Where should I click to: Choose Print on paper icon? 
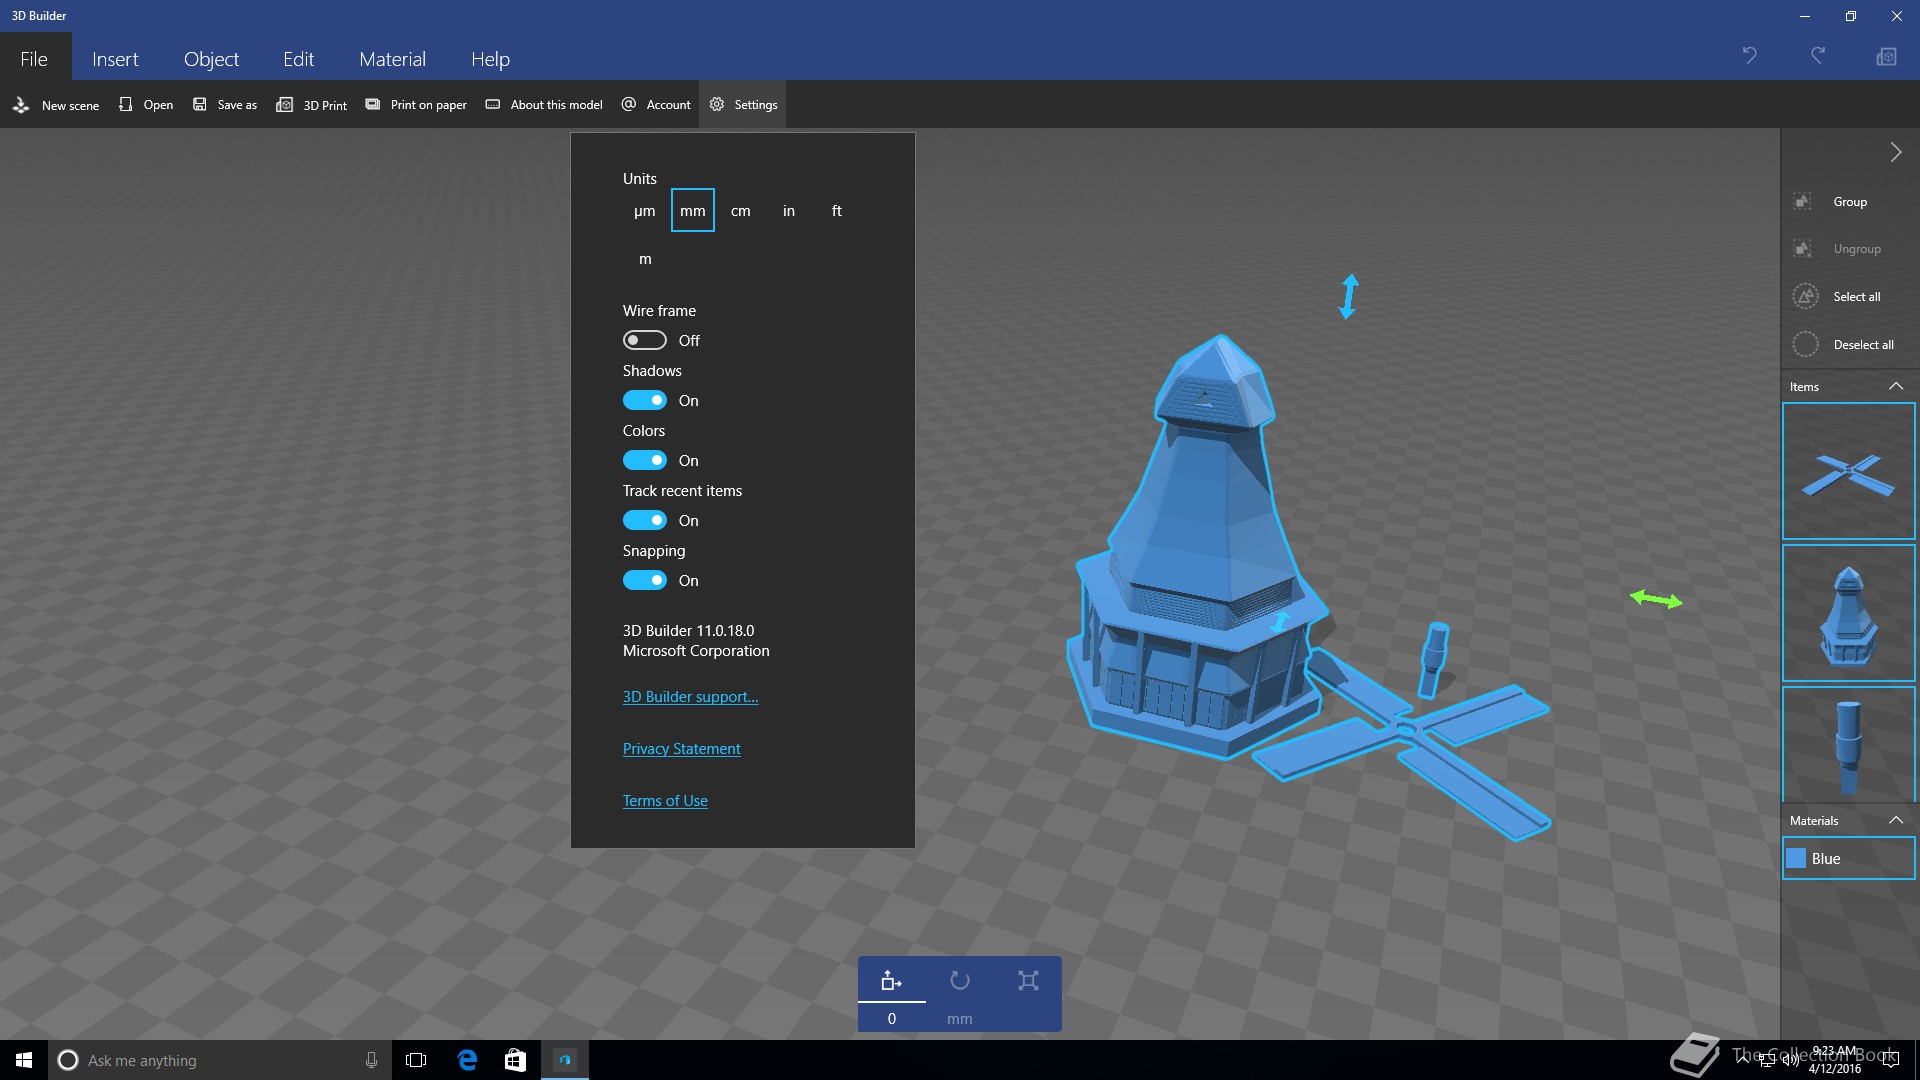tap(373, 104)
